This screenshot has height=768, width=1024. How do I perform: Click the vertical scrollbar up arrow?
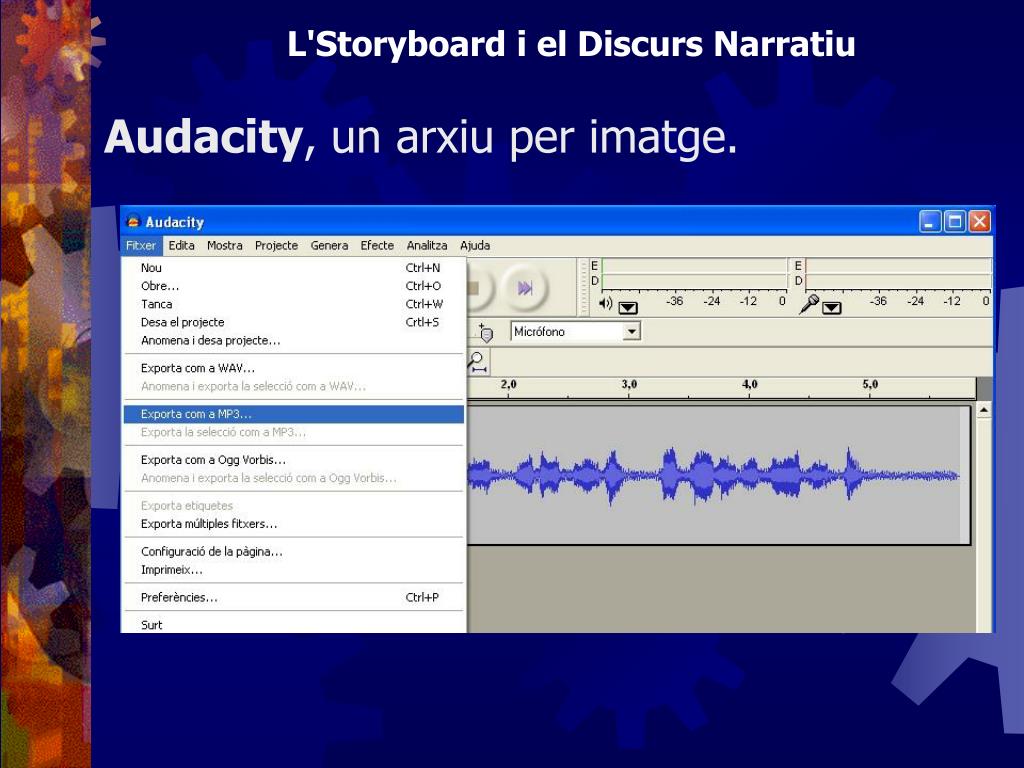pos(984,410)
